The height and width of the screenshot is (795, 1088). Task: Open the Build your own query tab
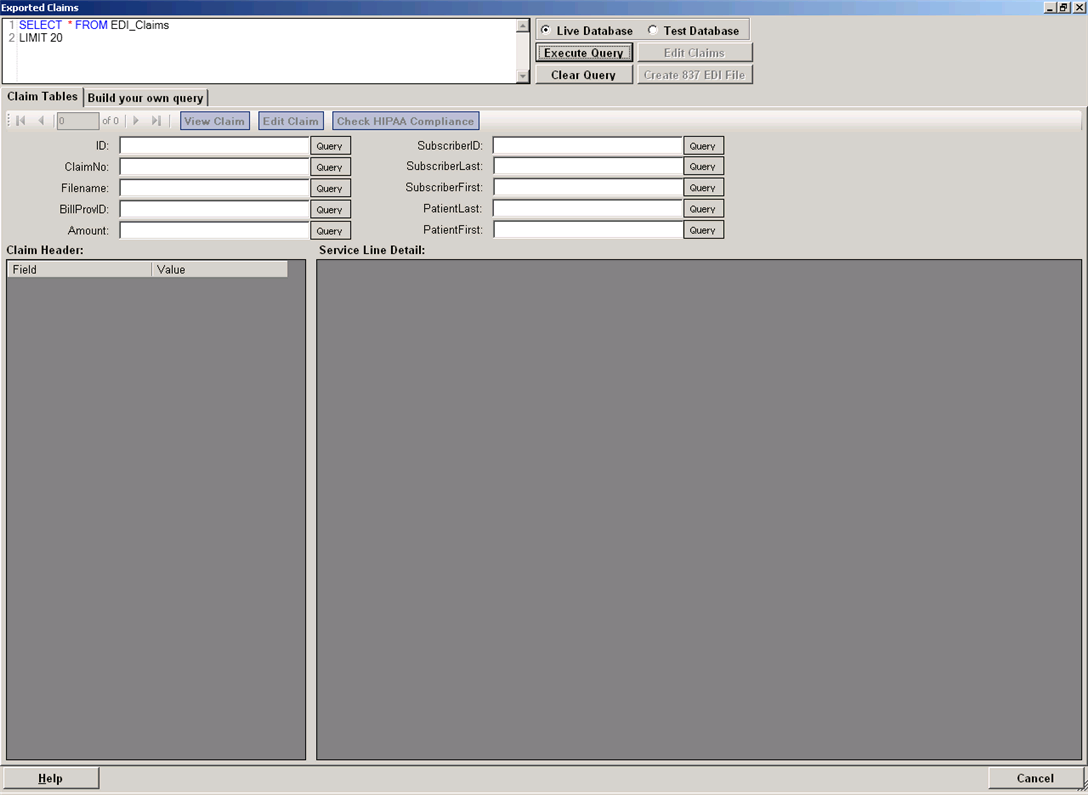click(146, 97)
